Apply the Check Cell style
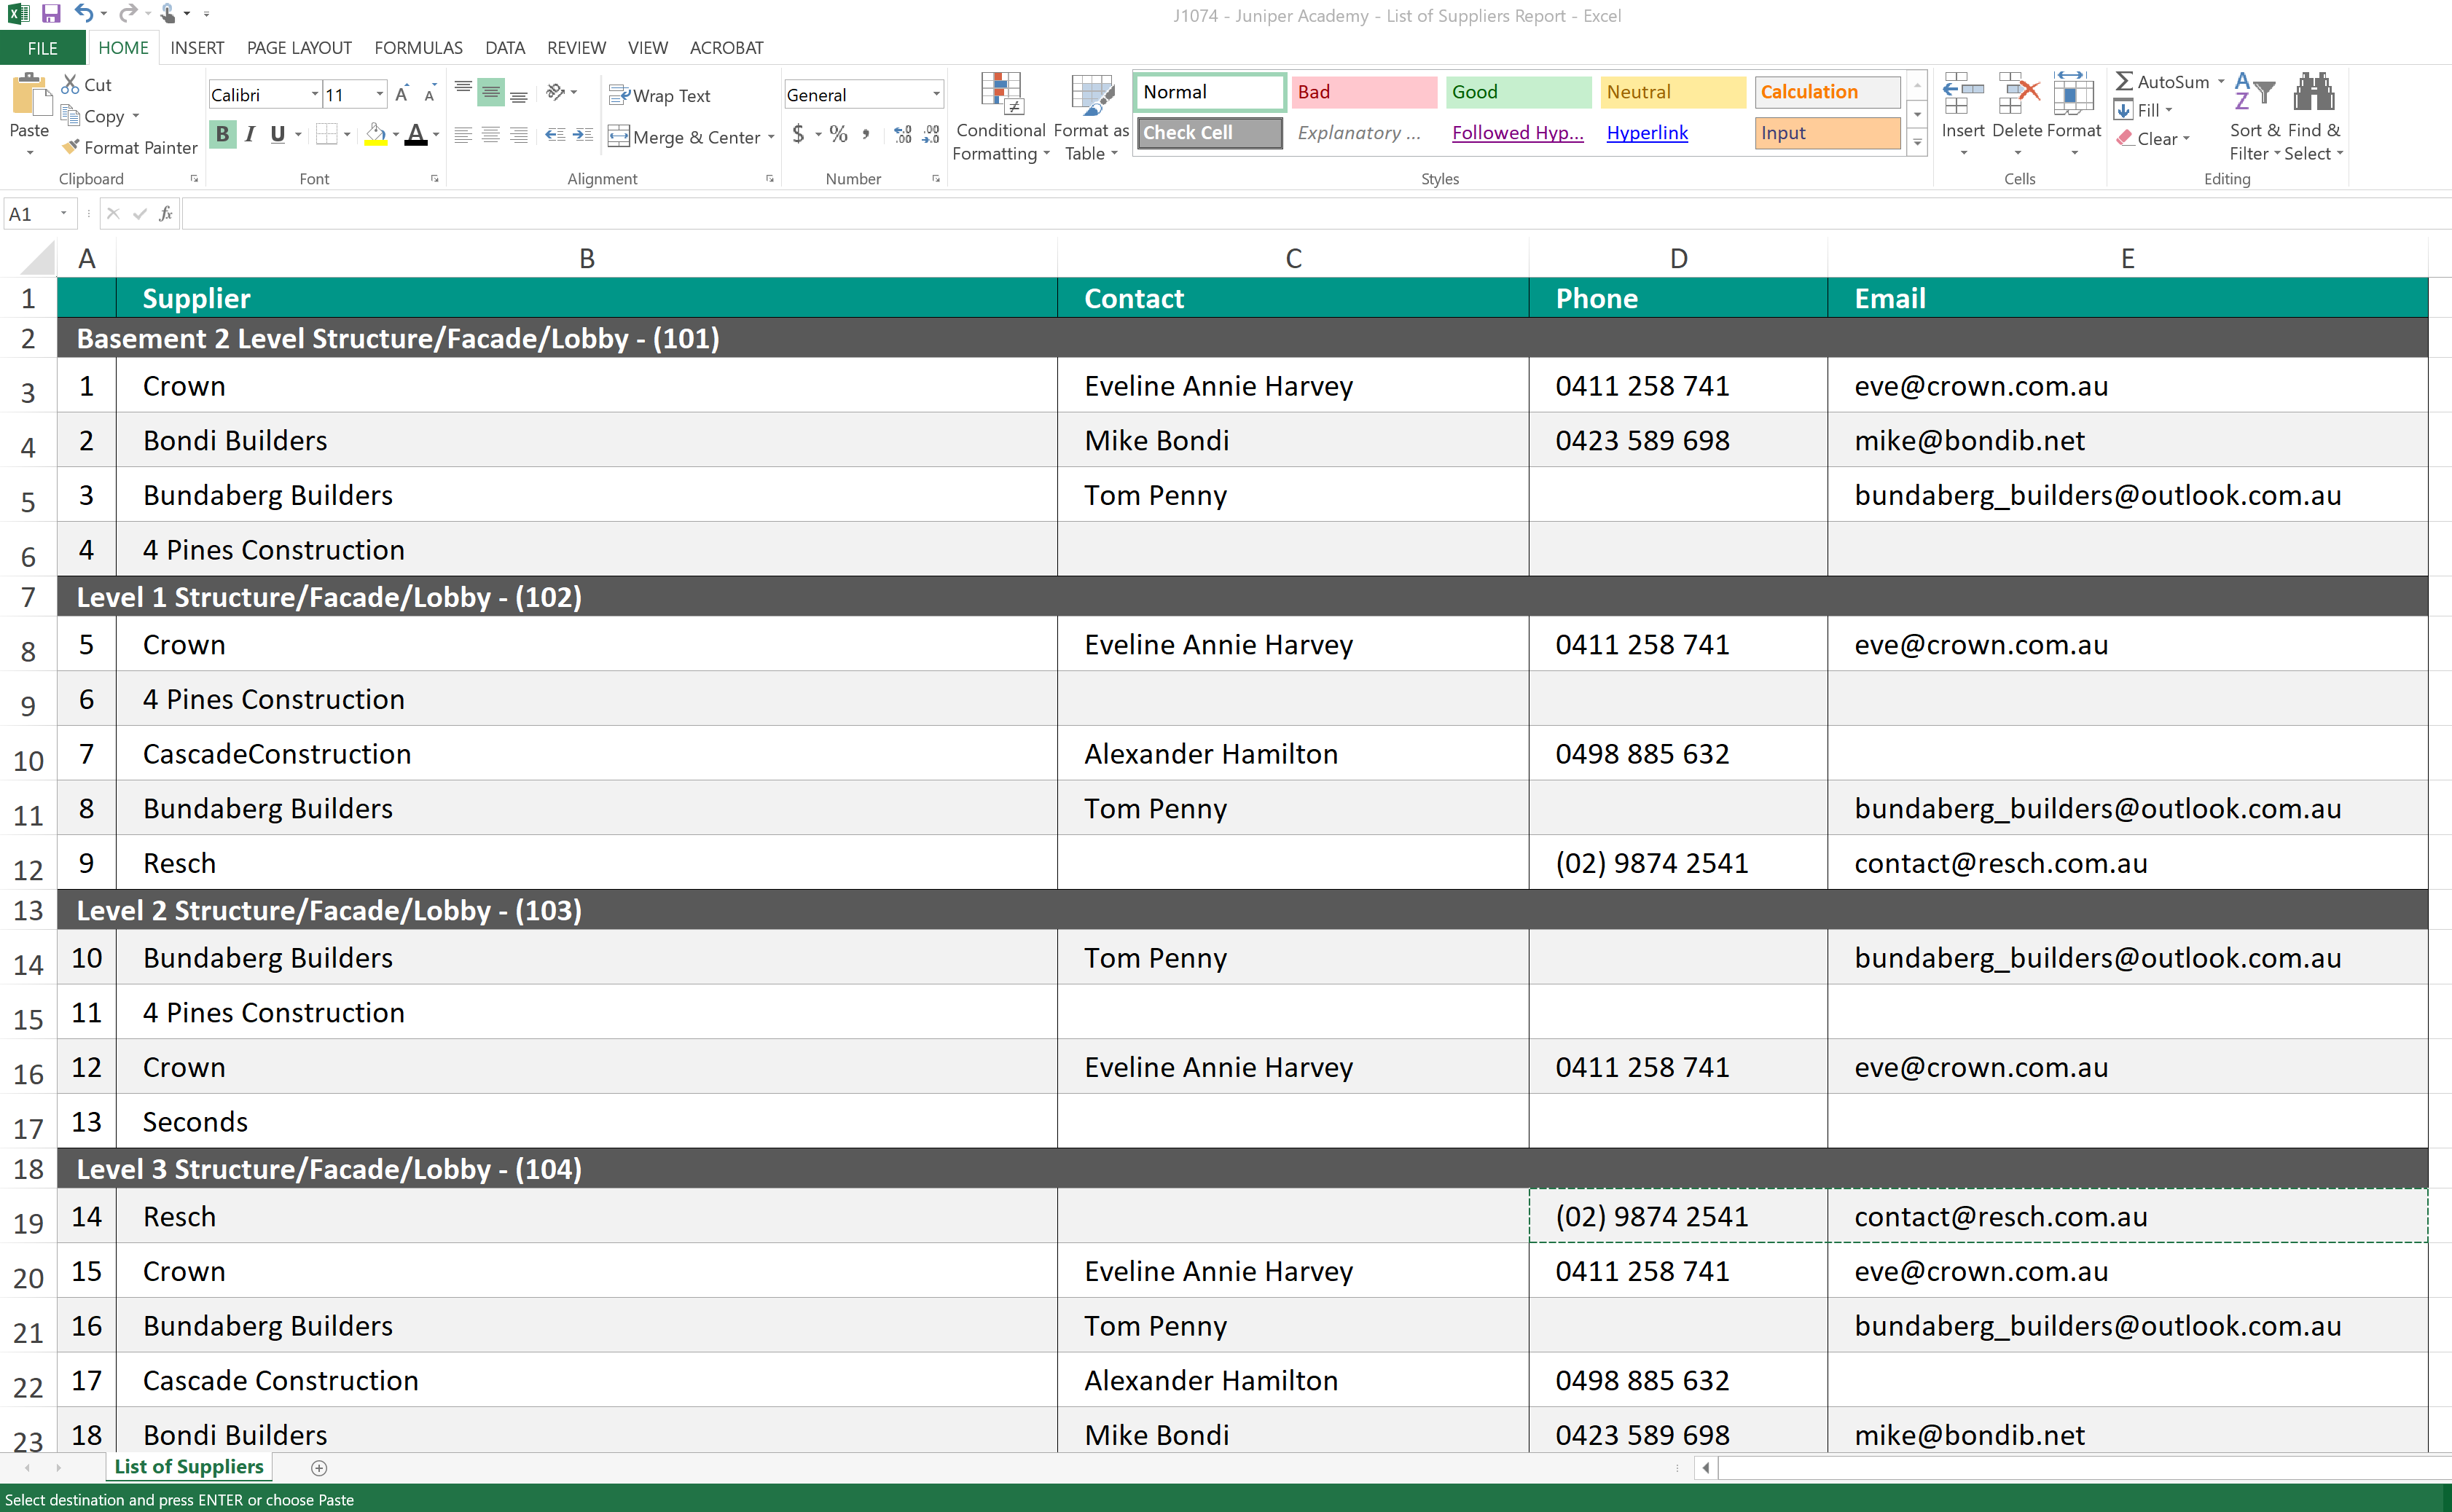This screenshot has width=2452, height=1512. [1209, 133]
